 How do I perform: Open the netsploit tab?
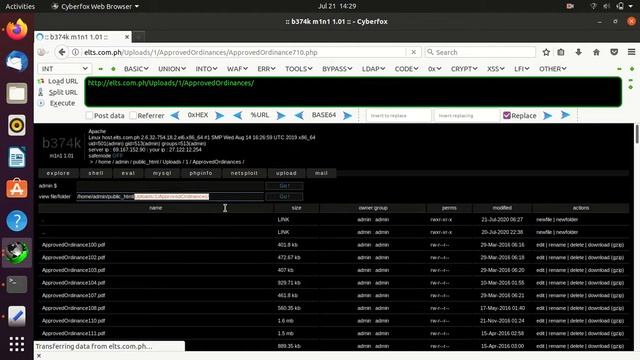click(x=244, y=173)
